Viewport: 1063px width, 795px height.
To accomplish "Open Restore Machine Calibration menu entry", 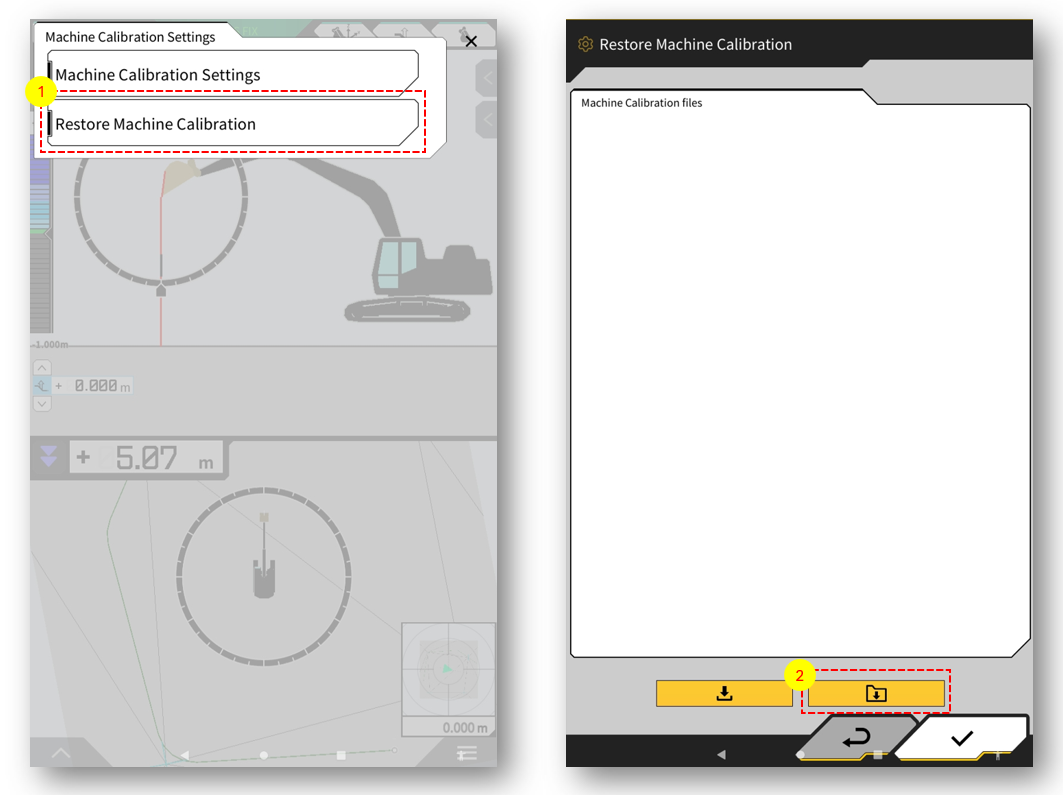I will pyautogui.click(x=233, y=124).
